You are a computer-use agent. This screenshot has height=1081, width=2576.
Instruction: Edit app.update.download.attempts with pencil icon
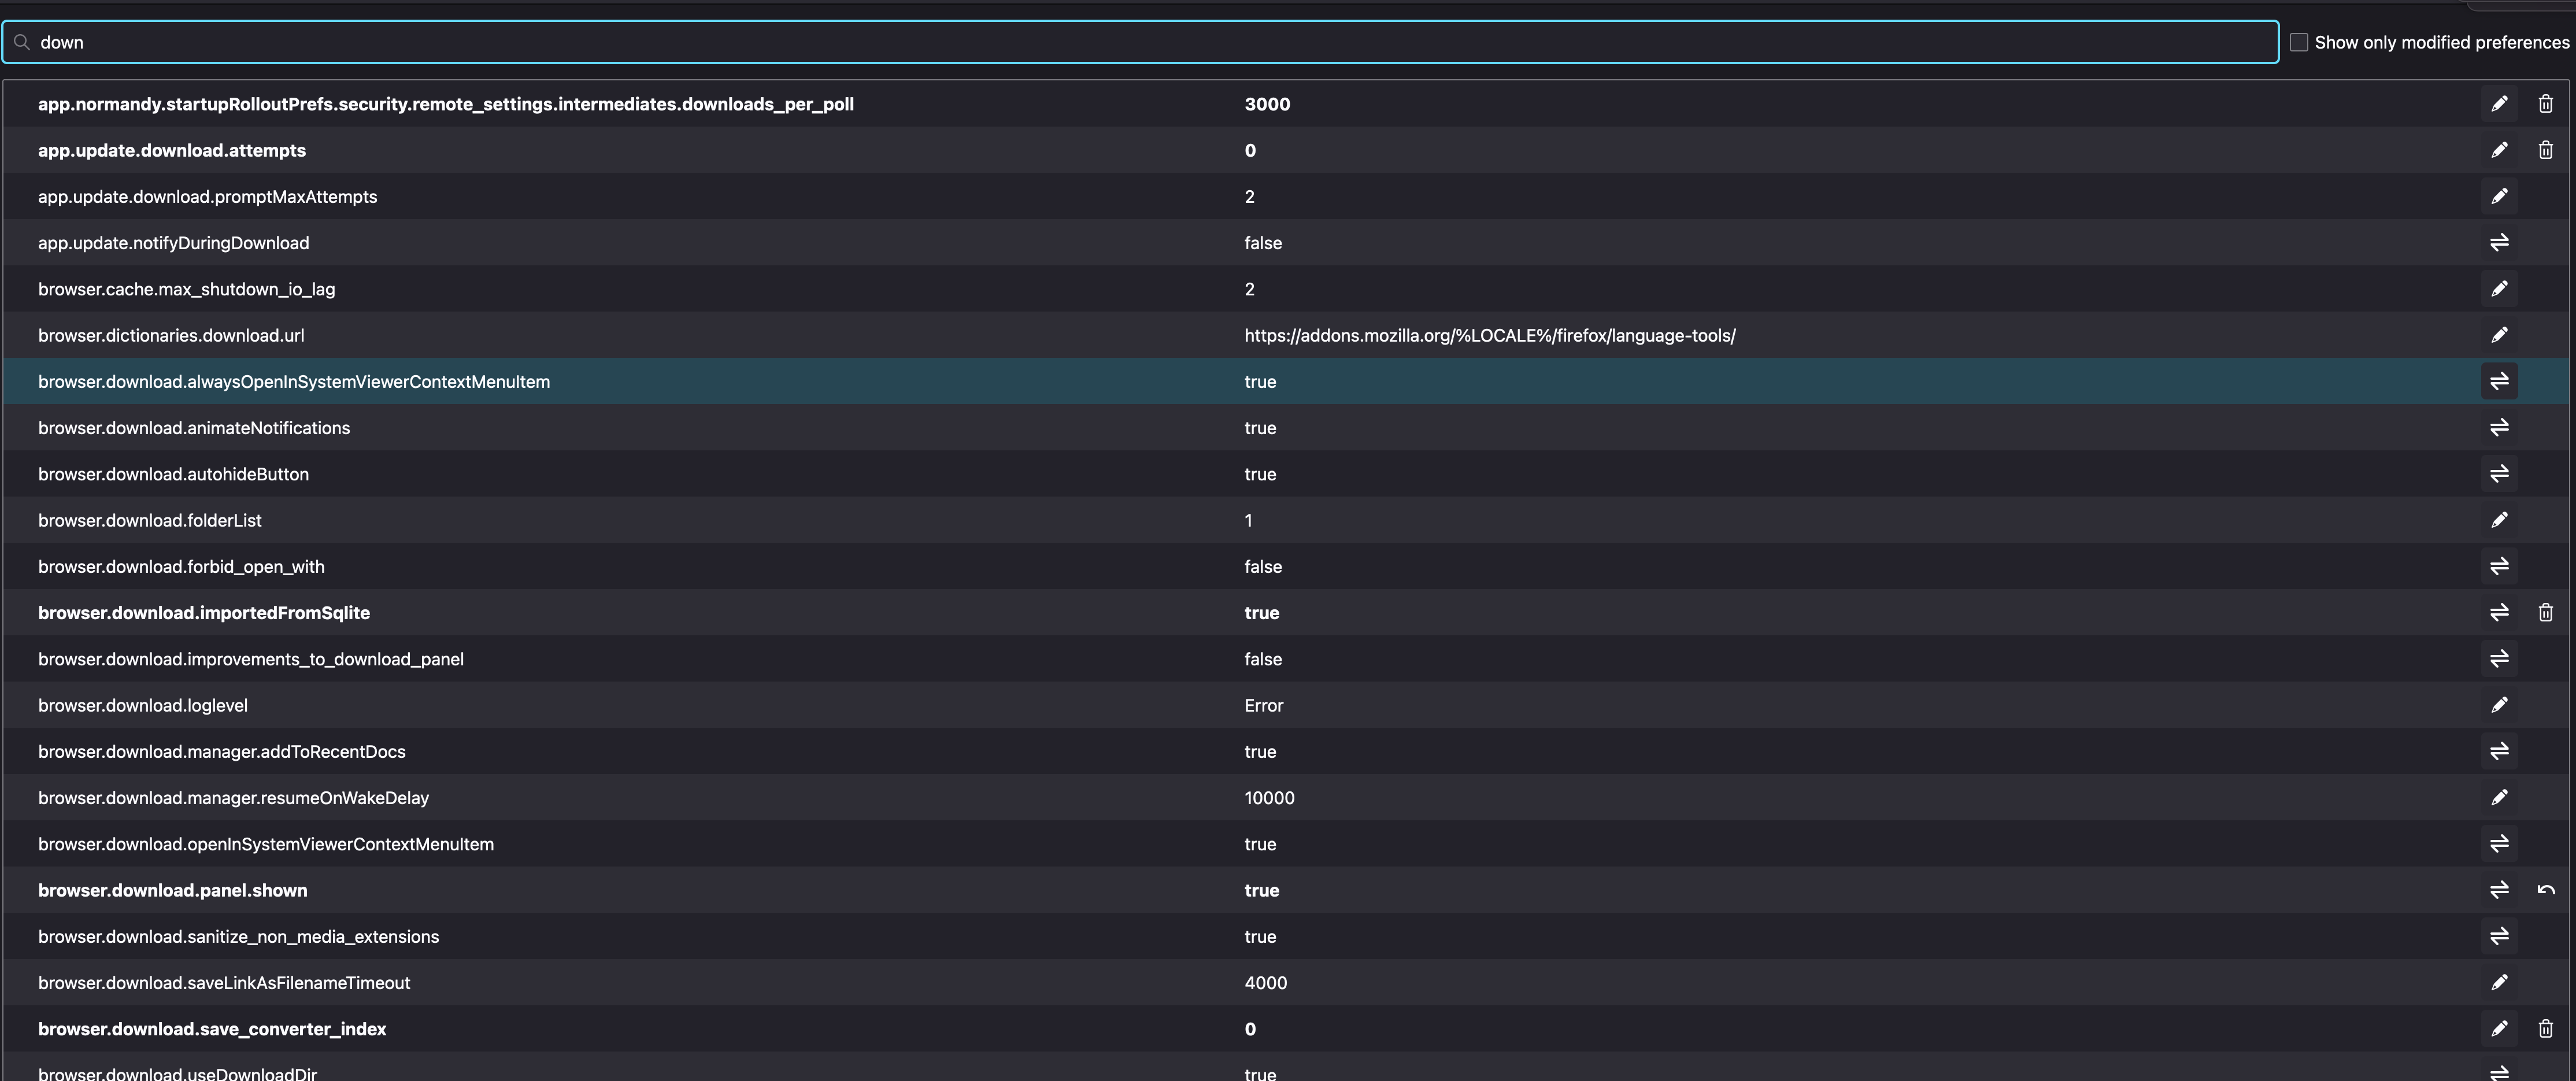pyautogui.click(x=2498, y=150)
